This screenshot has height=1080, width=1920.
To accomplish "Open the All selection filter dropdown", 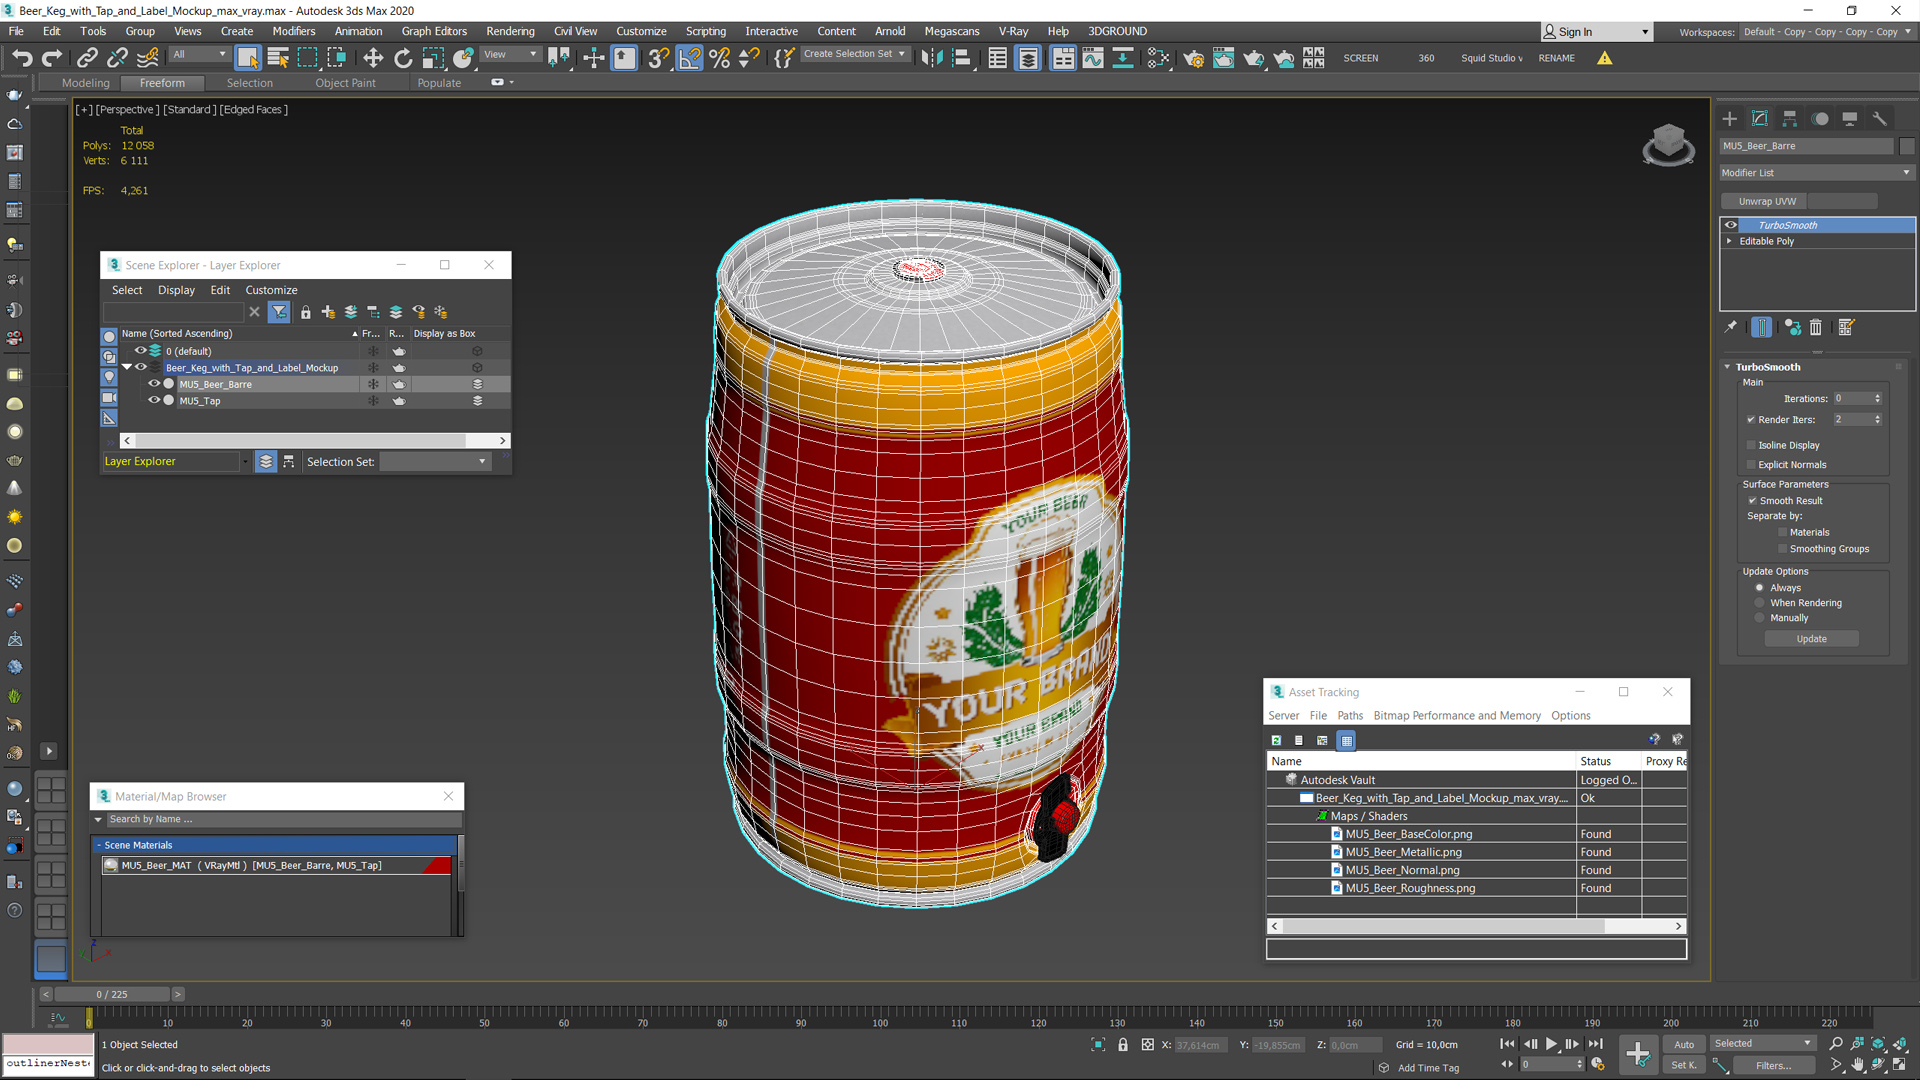I will 199,54.
